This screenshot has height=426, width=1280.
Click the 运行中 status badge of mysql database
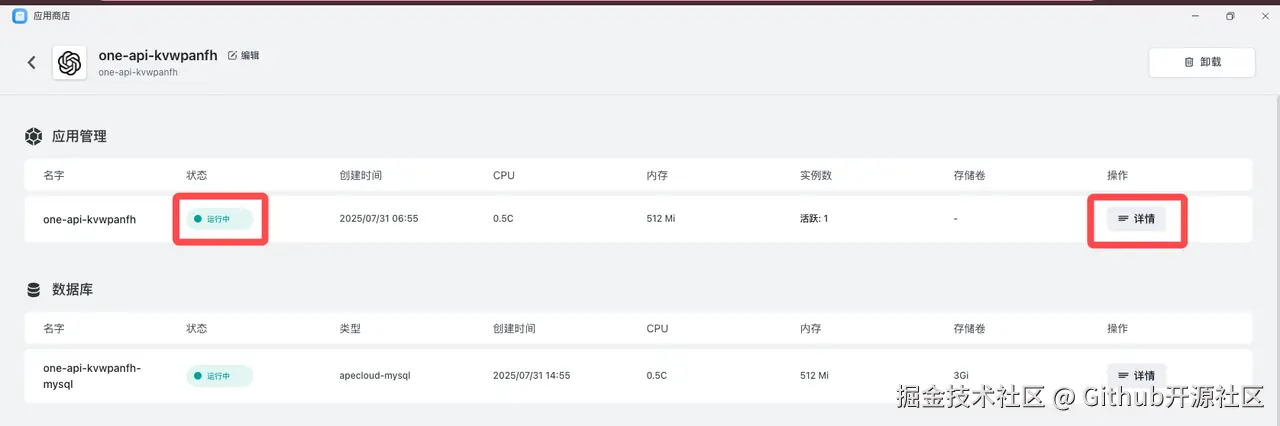pos(219,376)
